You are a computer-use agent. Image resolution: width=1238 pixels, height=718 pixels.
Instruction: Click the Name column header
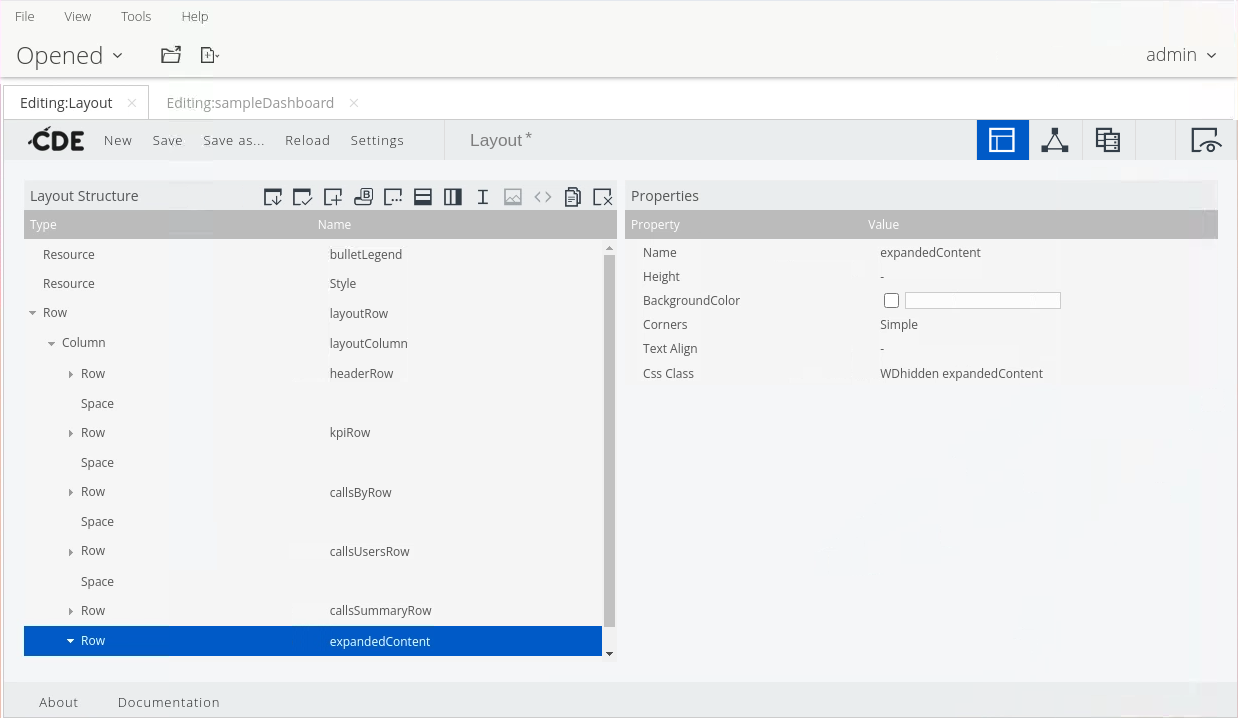(x=334, y=225)
